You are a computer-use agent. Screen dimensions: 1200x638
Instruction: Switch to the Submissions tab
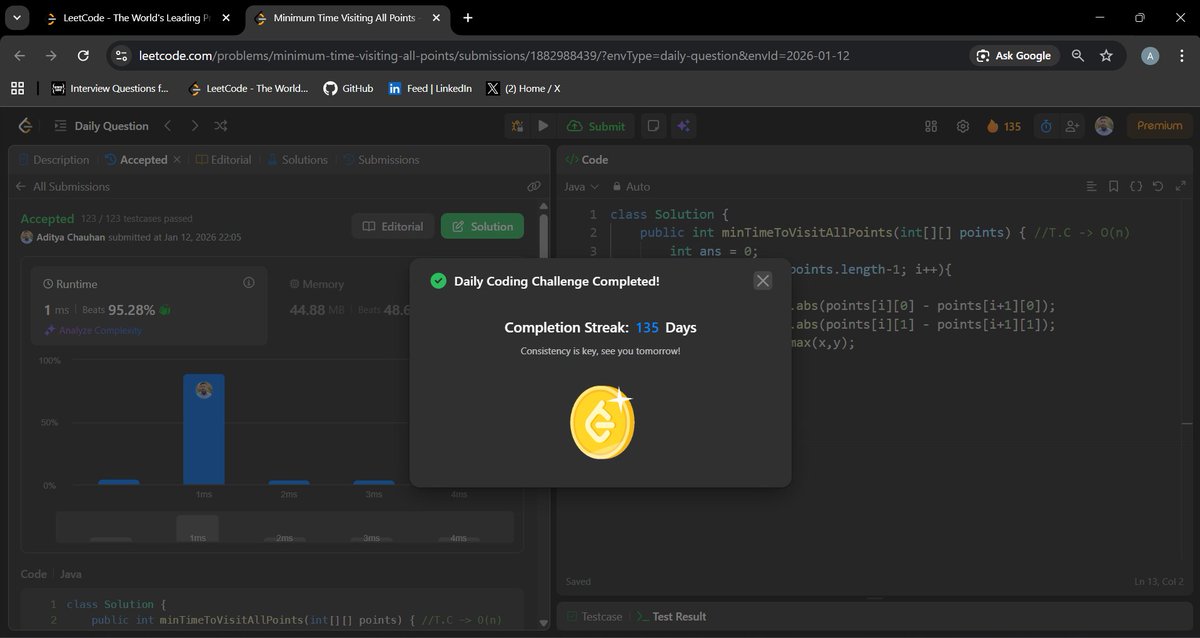tap(381, 160)
